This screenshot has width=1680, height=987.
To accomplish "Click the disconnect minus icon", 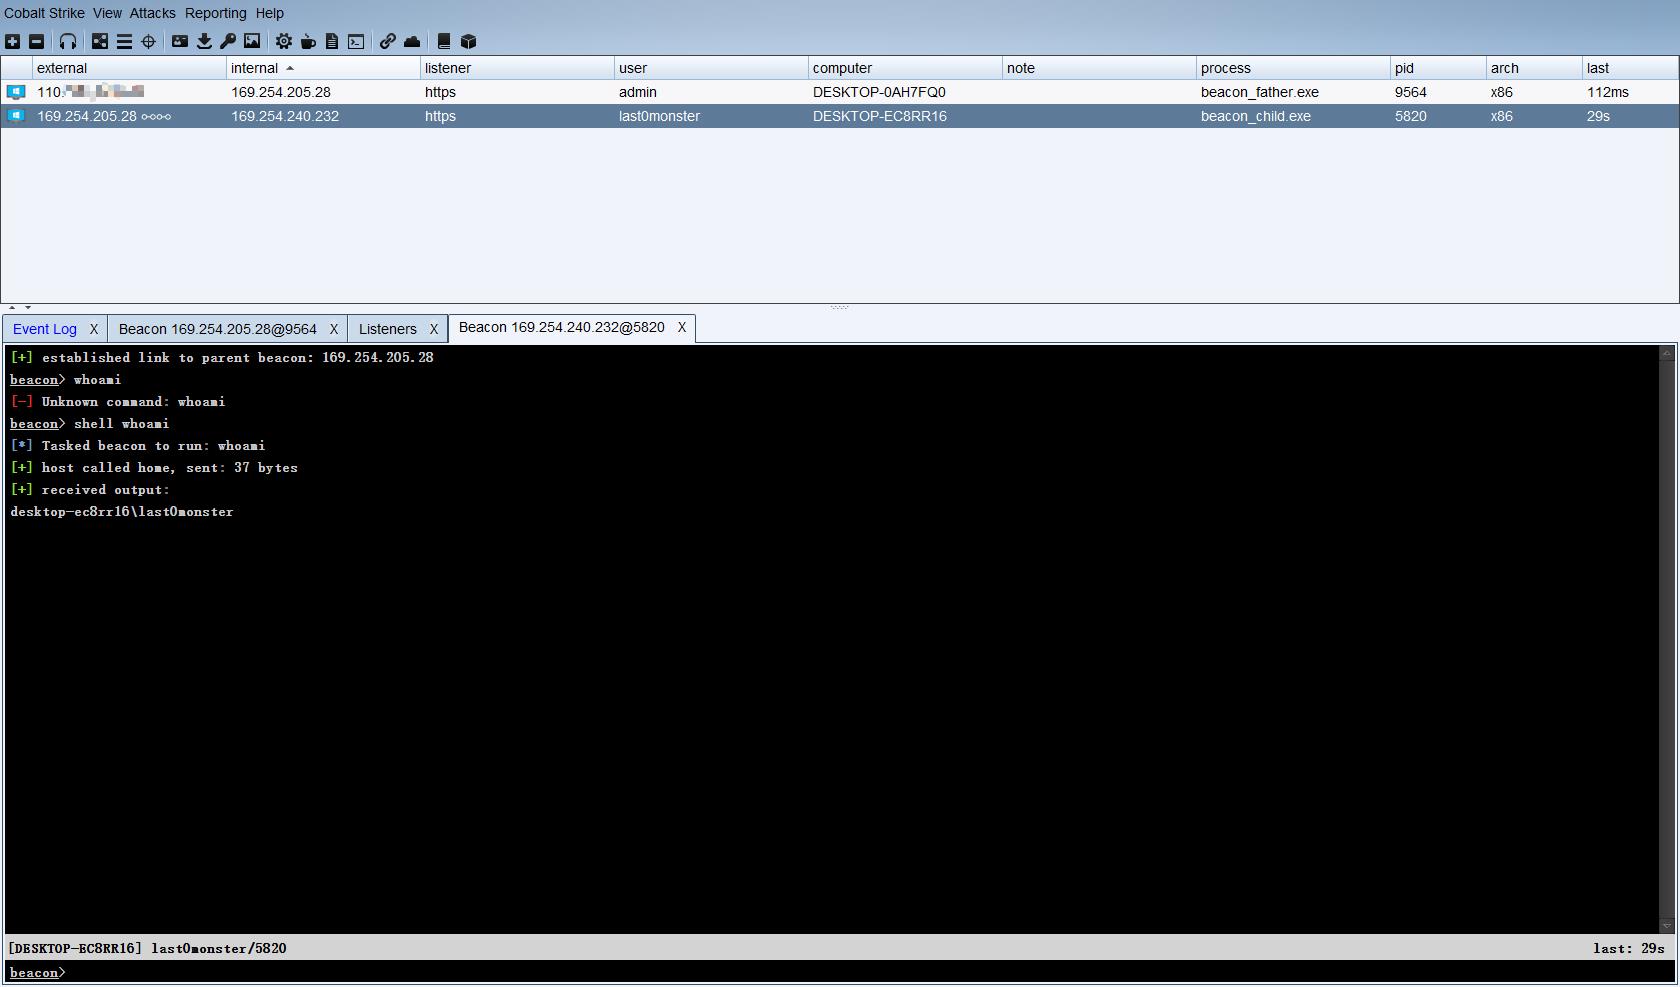I will [x=37, y=41].
